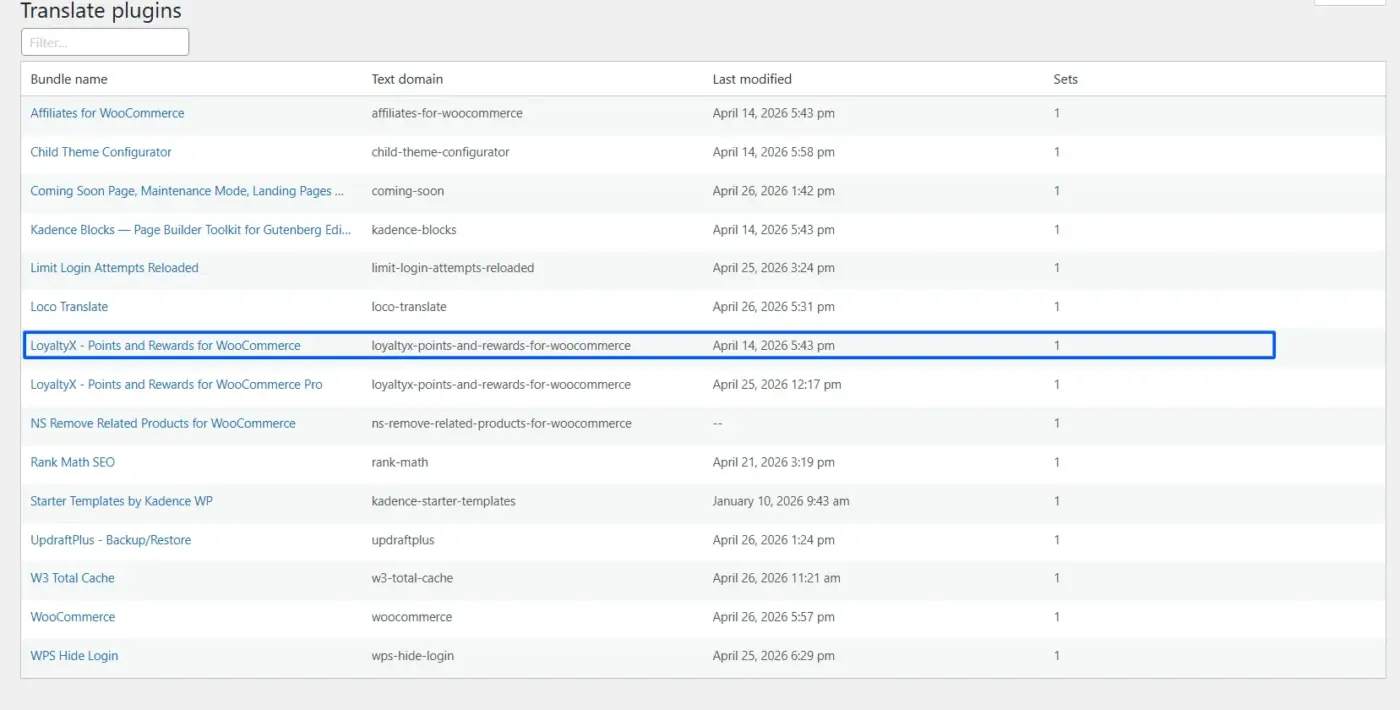Image resolution: width=1400 pixels, height=710 pixels.
Task: Select lowercase text domain 'woocommerce'
Action: tap(411, 617)
